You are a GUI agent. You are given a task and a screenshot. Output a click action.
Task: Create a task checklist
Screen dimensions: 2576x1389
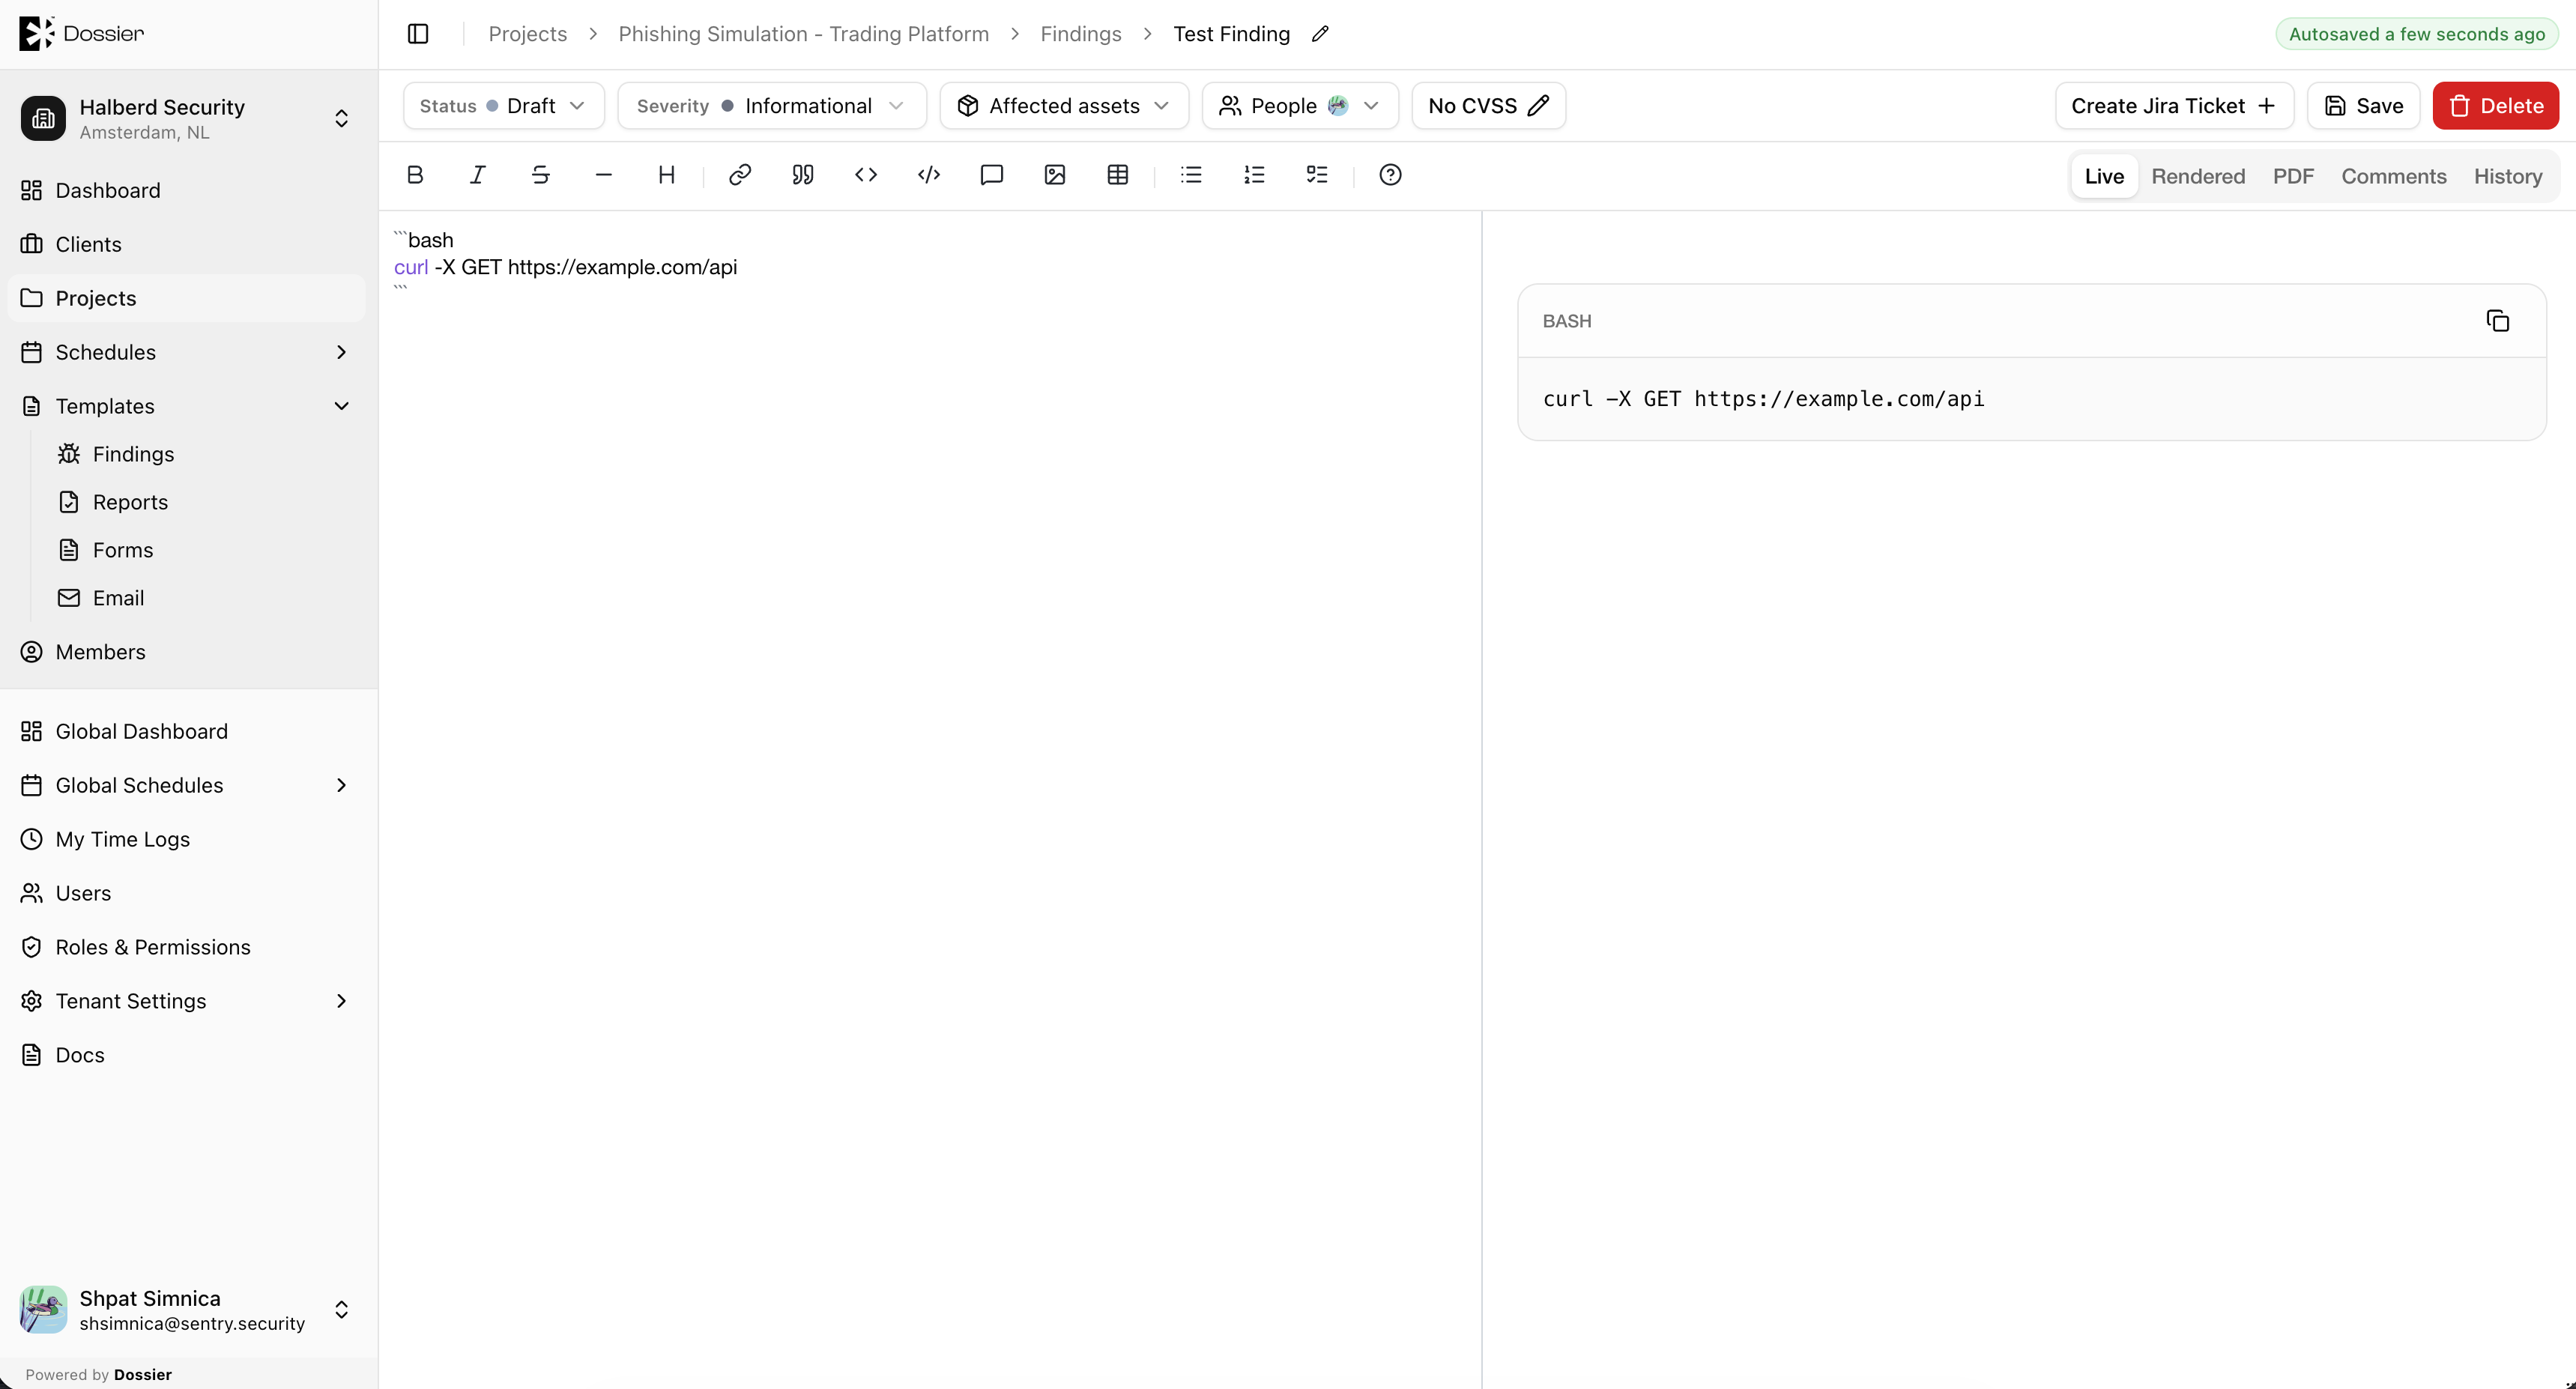[x=1317, y=175]
